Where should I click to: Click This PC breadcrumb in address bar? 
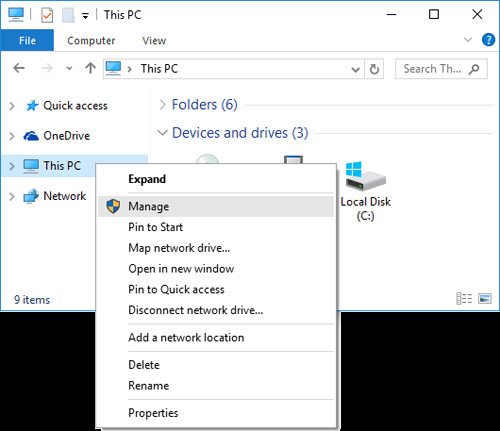coord(159,69)
